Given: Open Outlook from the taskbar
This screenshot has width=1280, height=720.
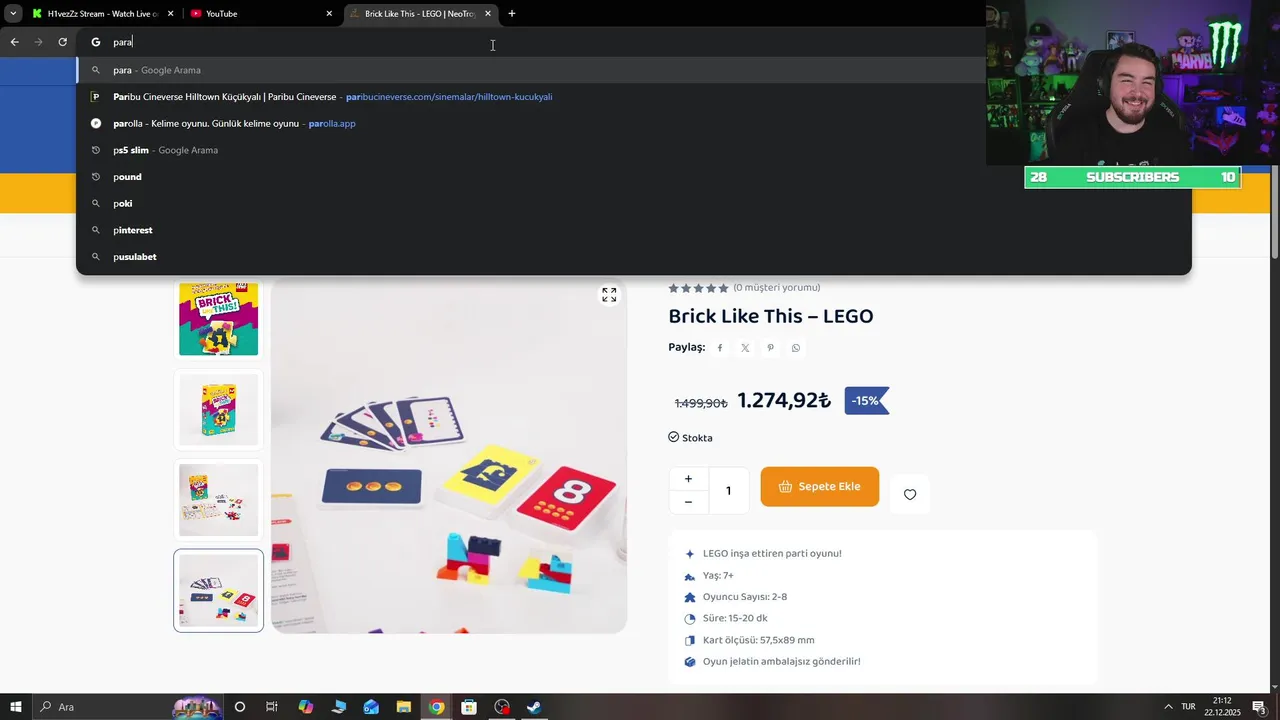Looking at the screenshot, I should tap(371, 707).
